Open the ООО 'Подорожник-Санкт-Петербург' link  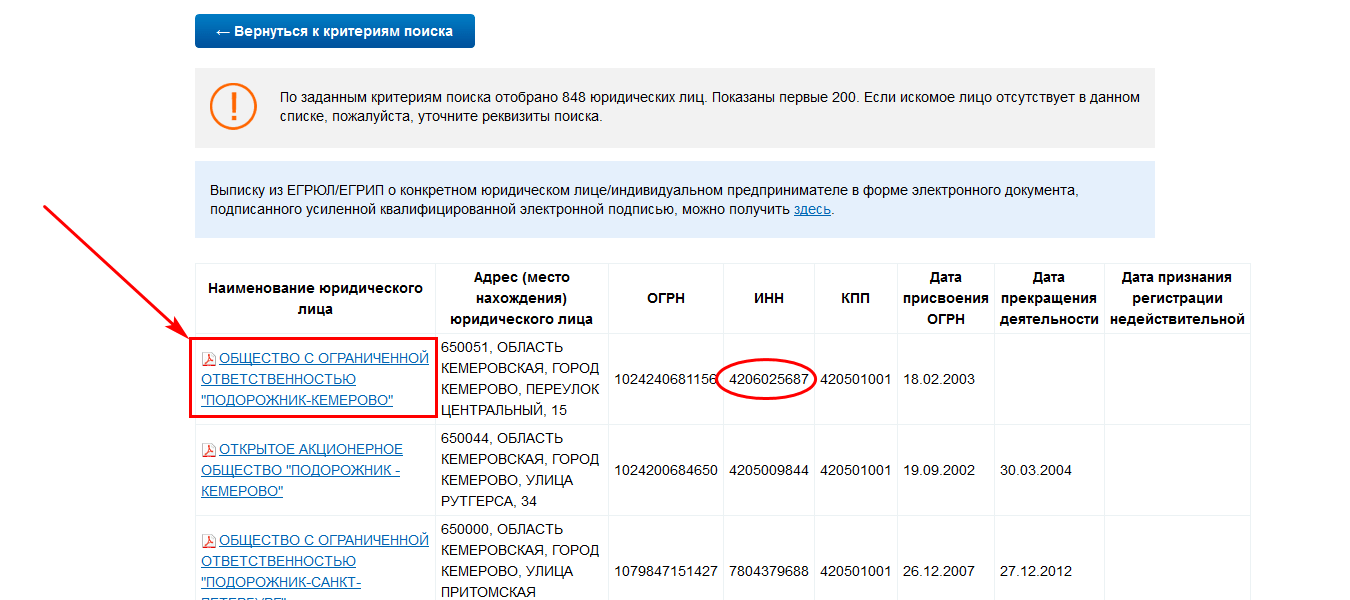click(x=315, y=566)
